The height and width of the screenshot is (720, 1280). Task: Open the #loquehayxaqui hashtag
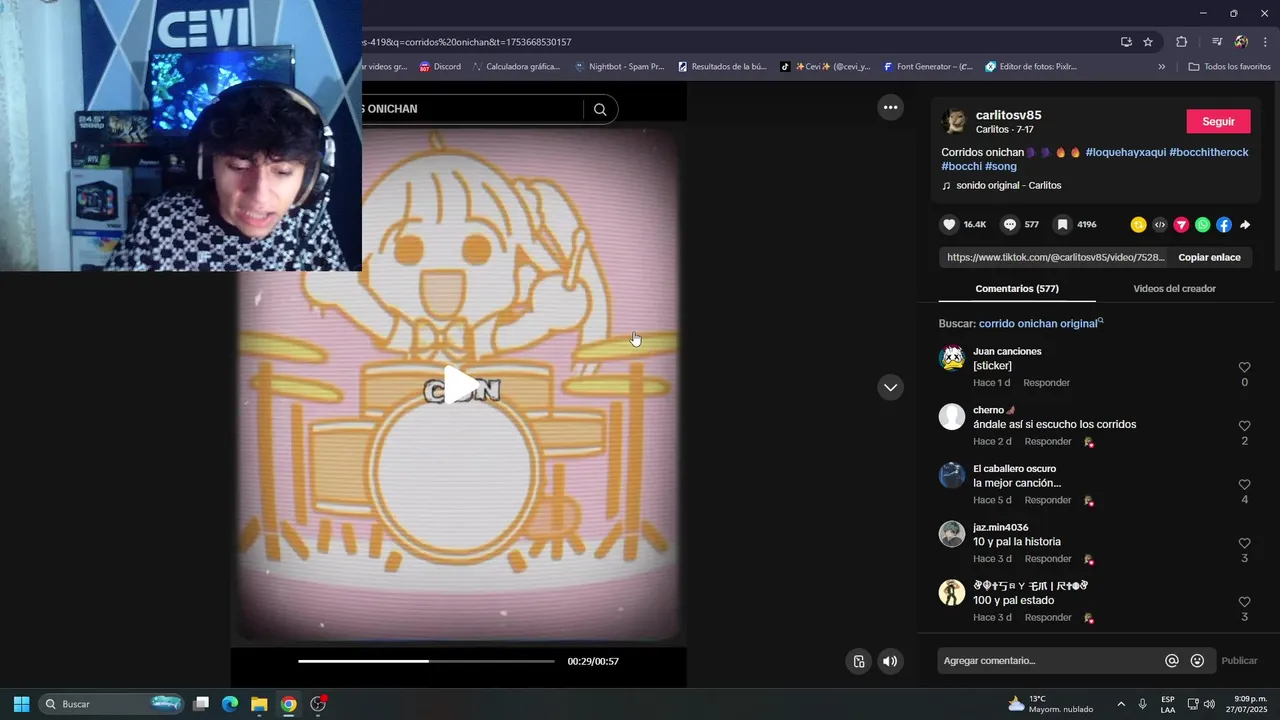[1126, 152]
